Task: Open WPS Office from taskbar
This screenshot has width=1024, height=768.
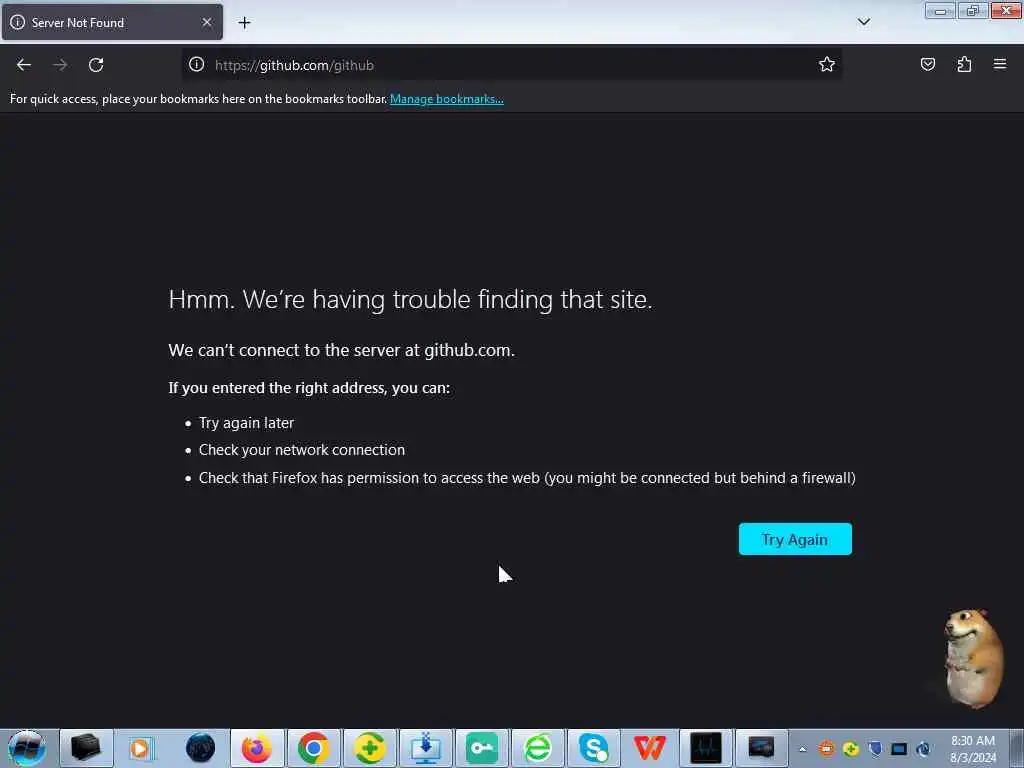Action: click(x=649, y=748)
